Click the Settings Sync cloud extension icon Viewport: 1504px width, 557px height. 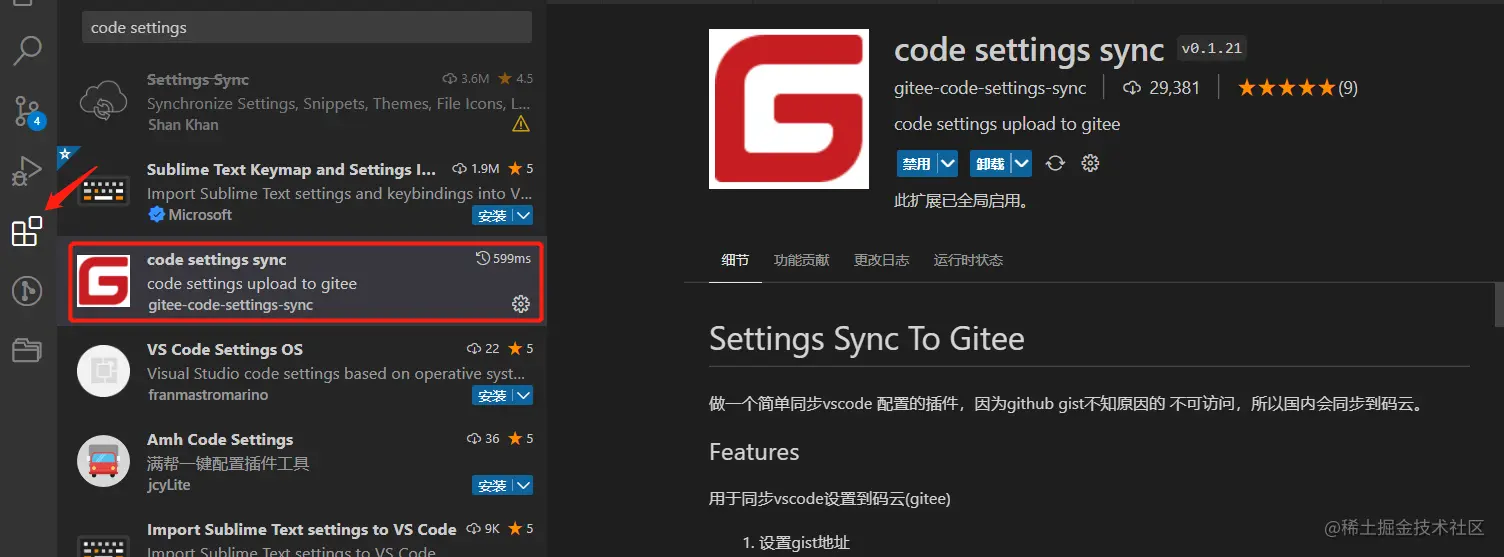click(x=104, y=102)
